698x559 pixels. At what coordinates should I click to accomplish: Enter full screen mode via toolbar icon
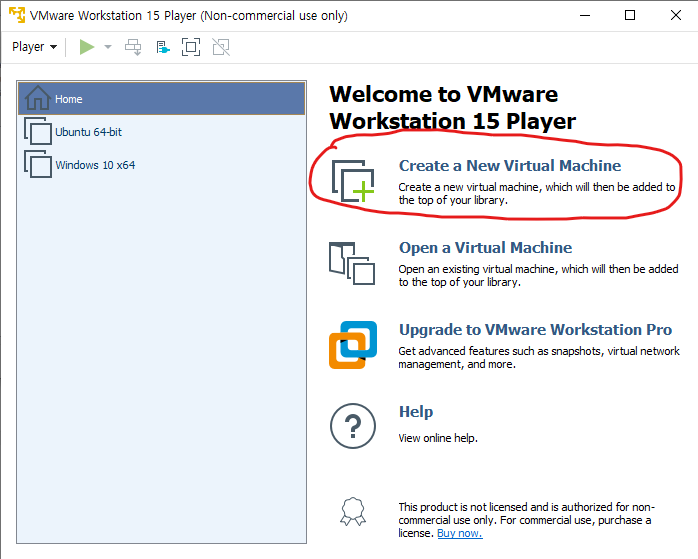click(x=191, y=47)
